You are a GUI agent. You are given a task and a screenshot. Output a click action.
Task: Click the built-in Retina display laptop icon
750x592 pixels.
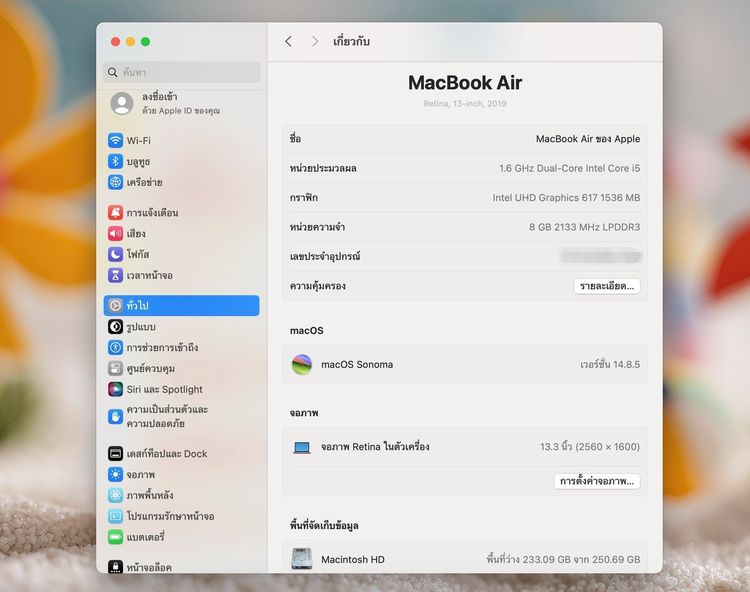302,447
